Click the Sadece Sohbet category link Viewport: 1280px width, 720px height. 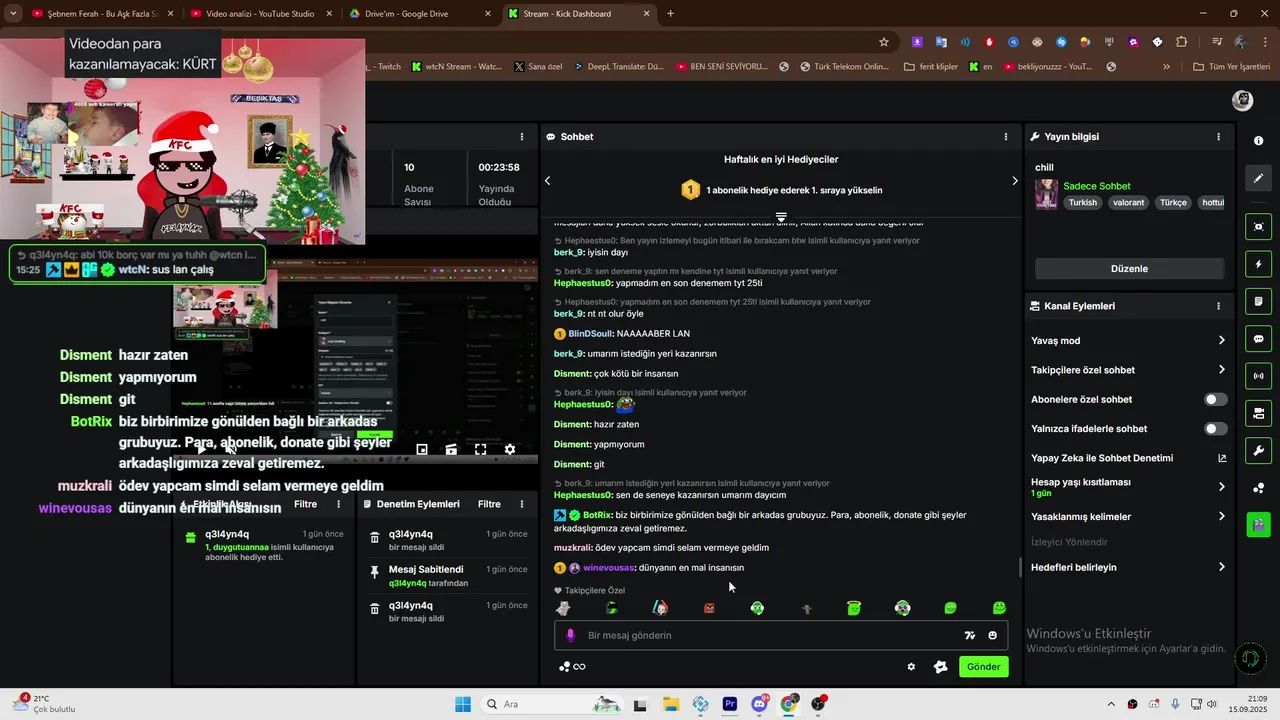click(x=1097, y=186)
